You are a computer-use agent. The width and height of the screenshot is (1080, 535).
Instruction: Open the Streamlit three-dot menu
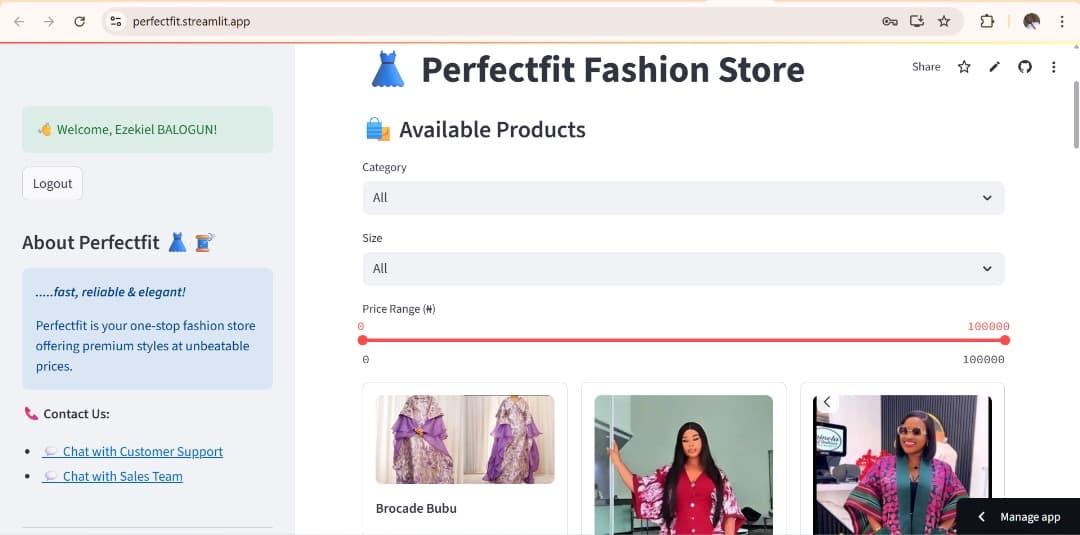1053,67
